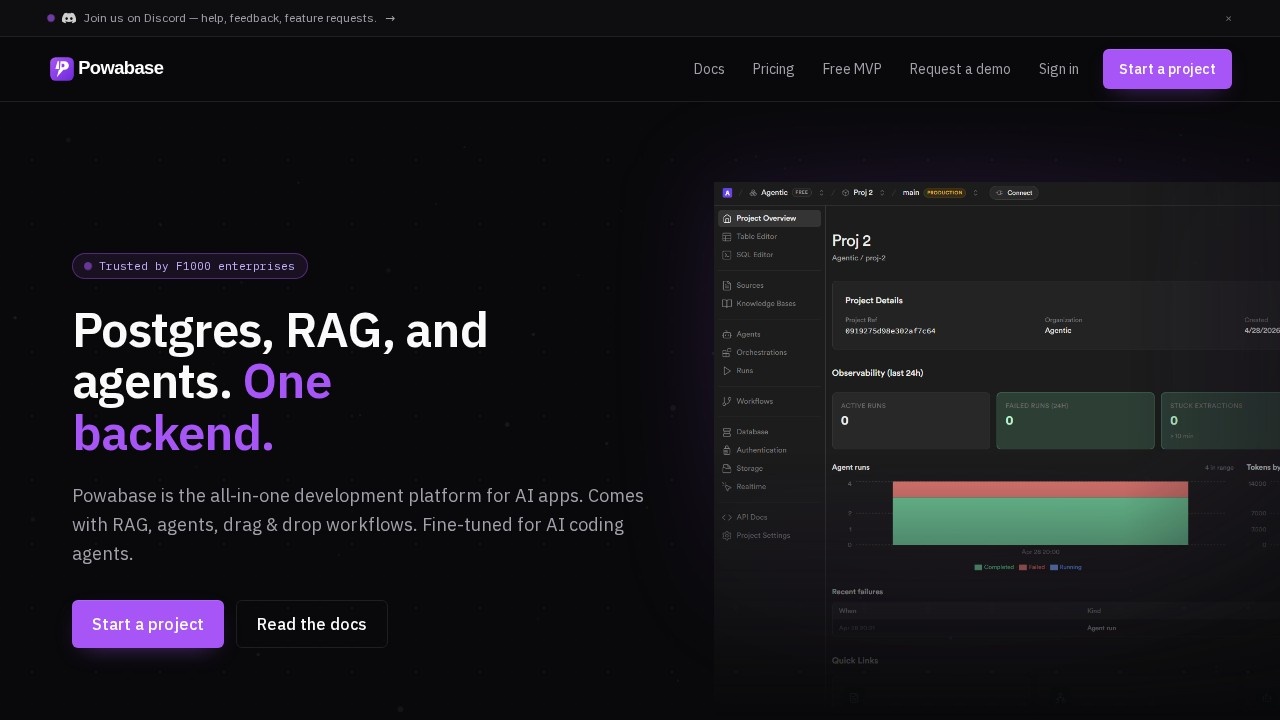This screenshot has height=720, width=1280.
Task: Expand the main branch switcher
Action: [976, 193]
